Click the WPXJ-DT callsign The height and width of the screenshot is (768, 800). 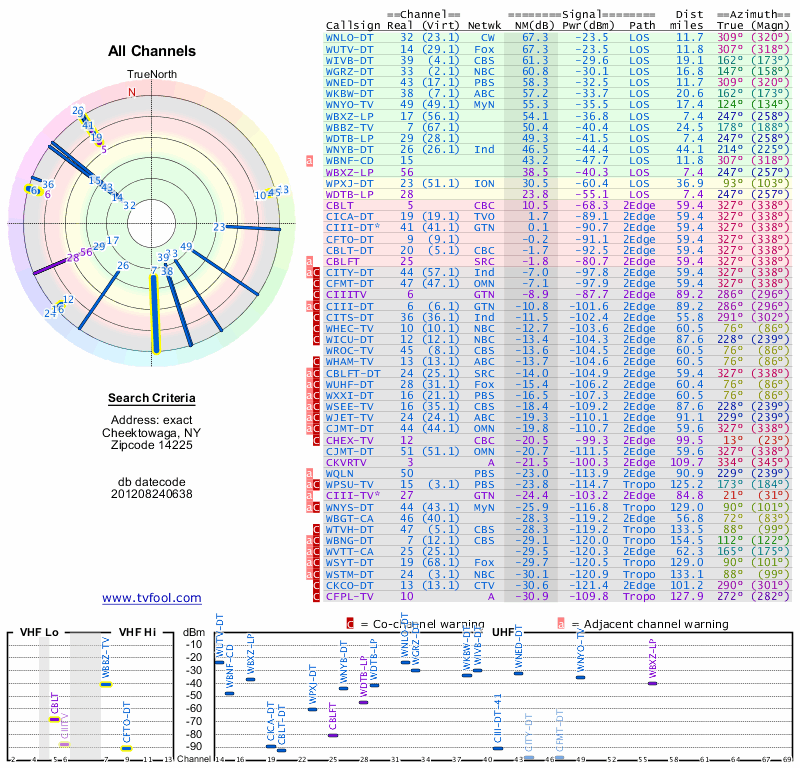(349, 183)
